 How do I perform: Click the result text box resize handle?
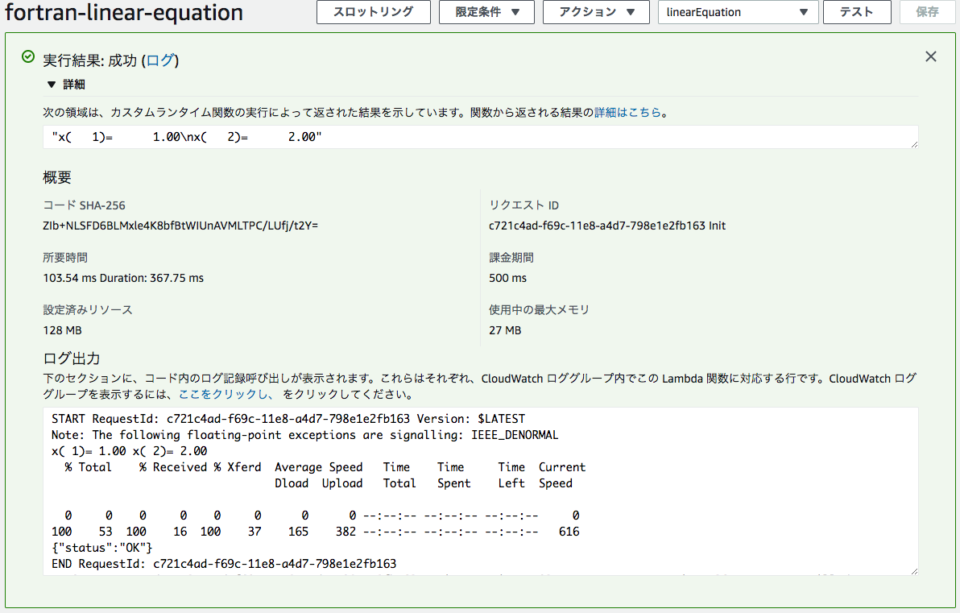click(x=914, y=145)
